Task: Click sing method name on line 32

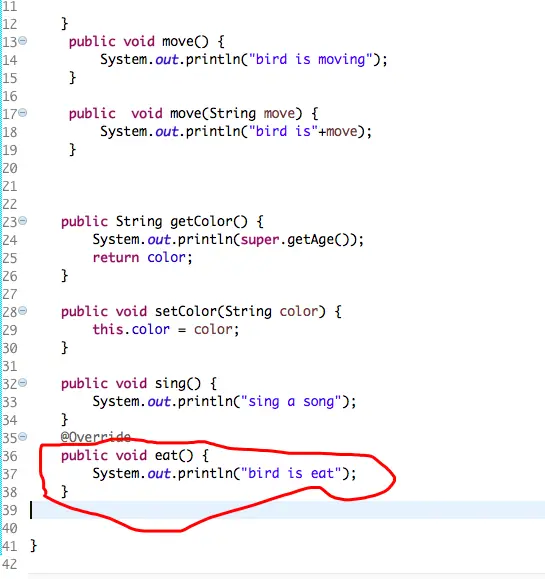Action: coord(170,384)
